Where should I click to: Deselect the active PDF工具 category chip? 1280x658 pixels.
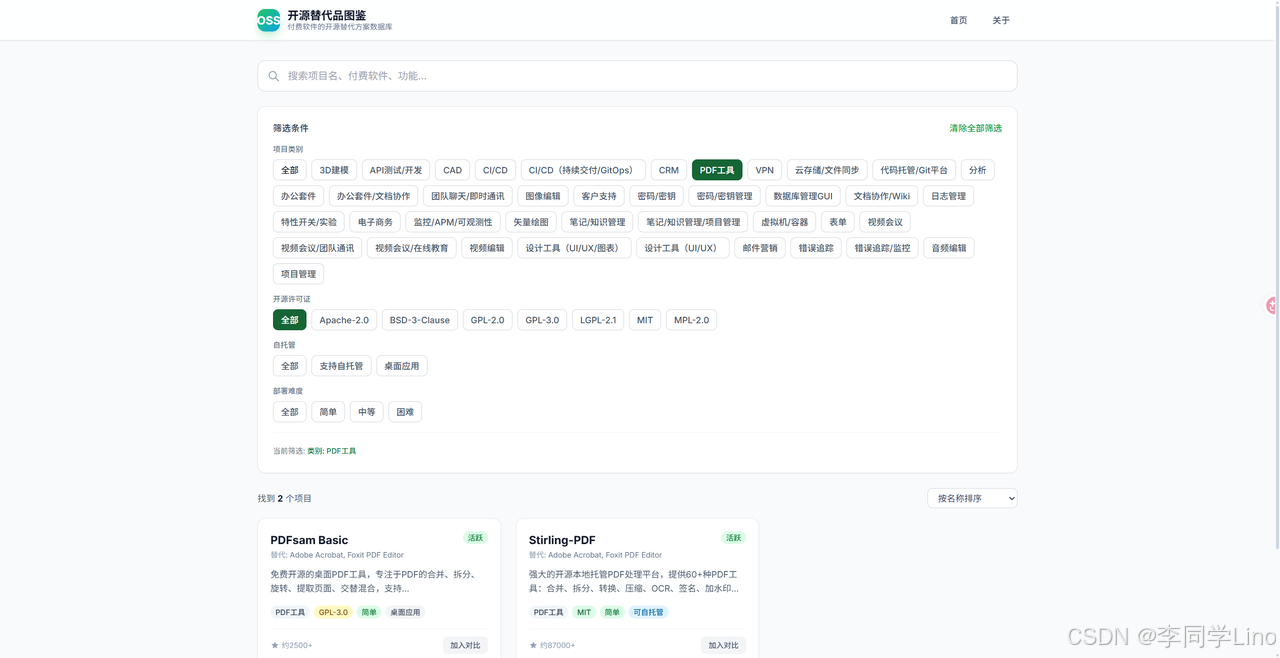coord(717,170)
